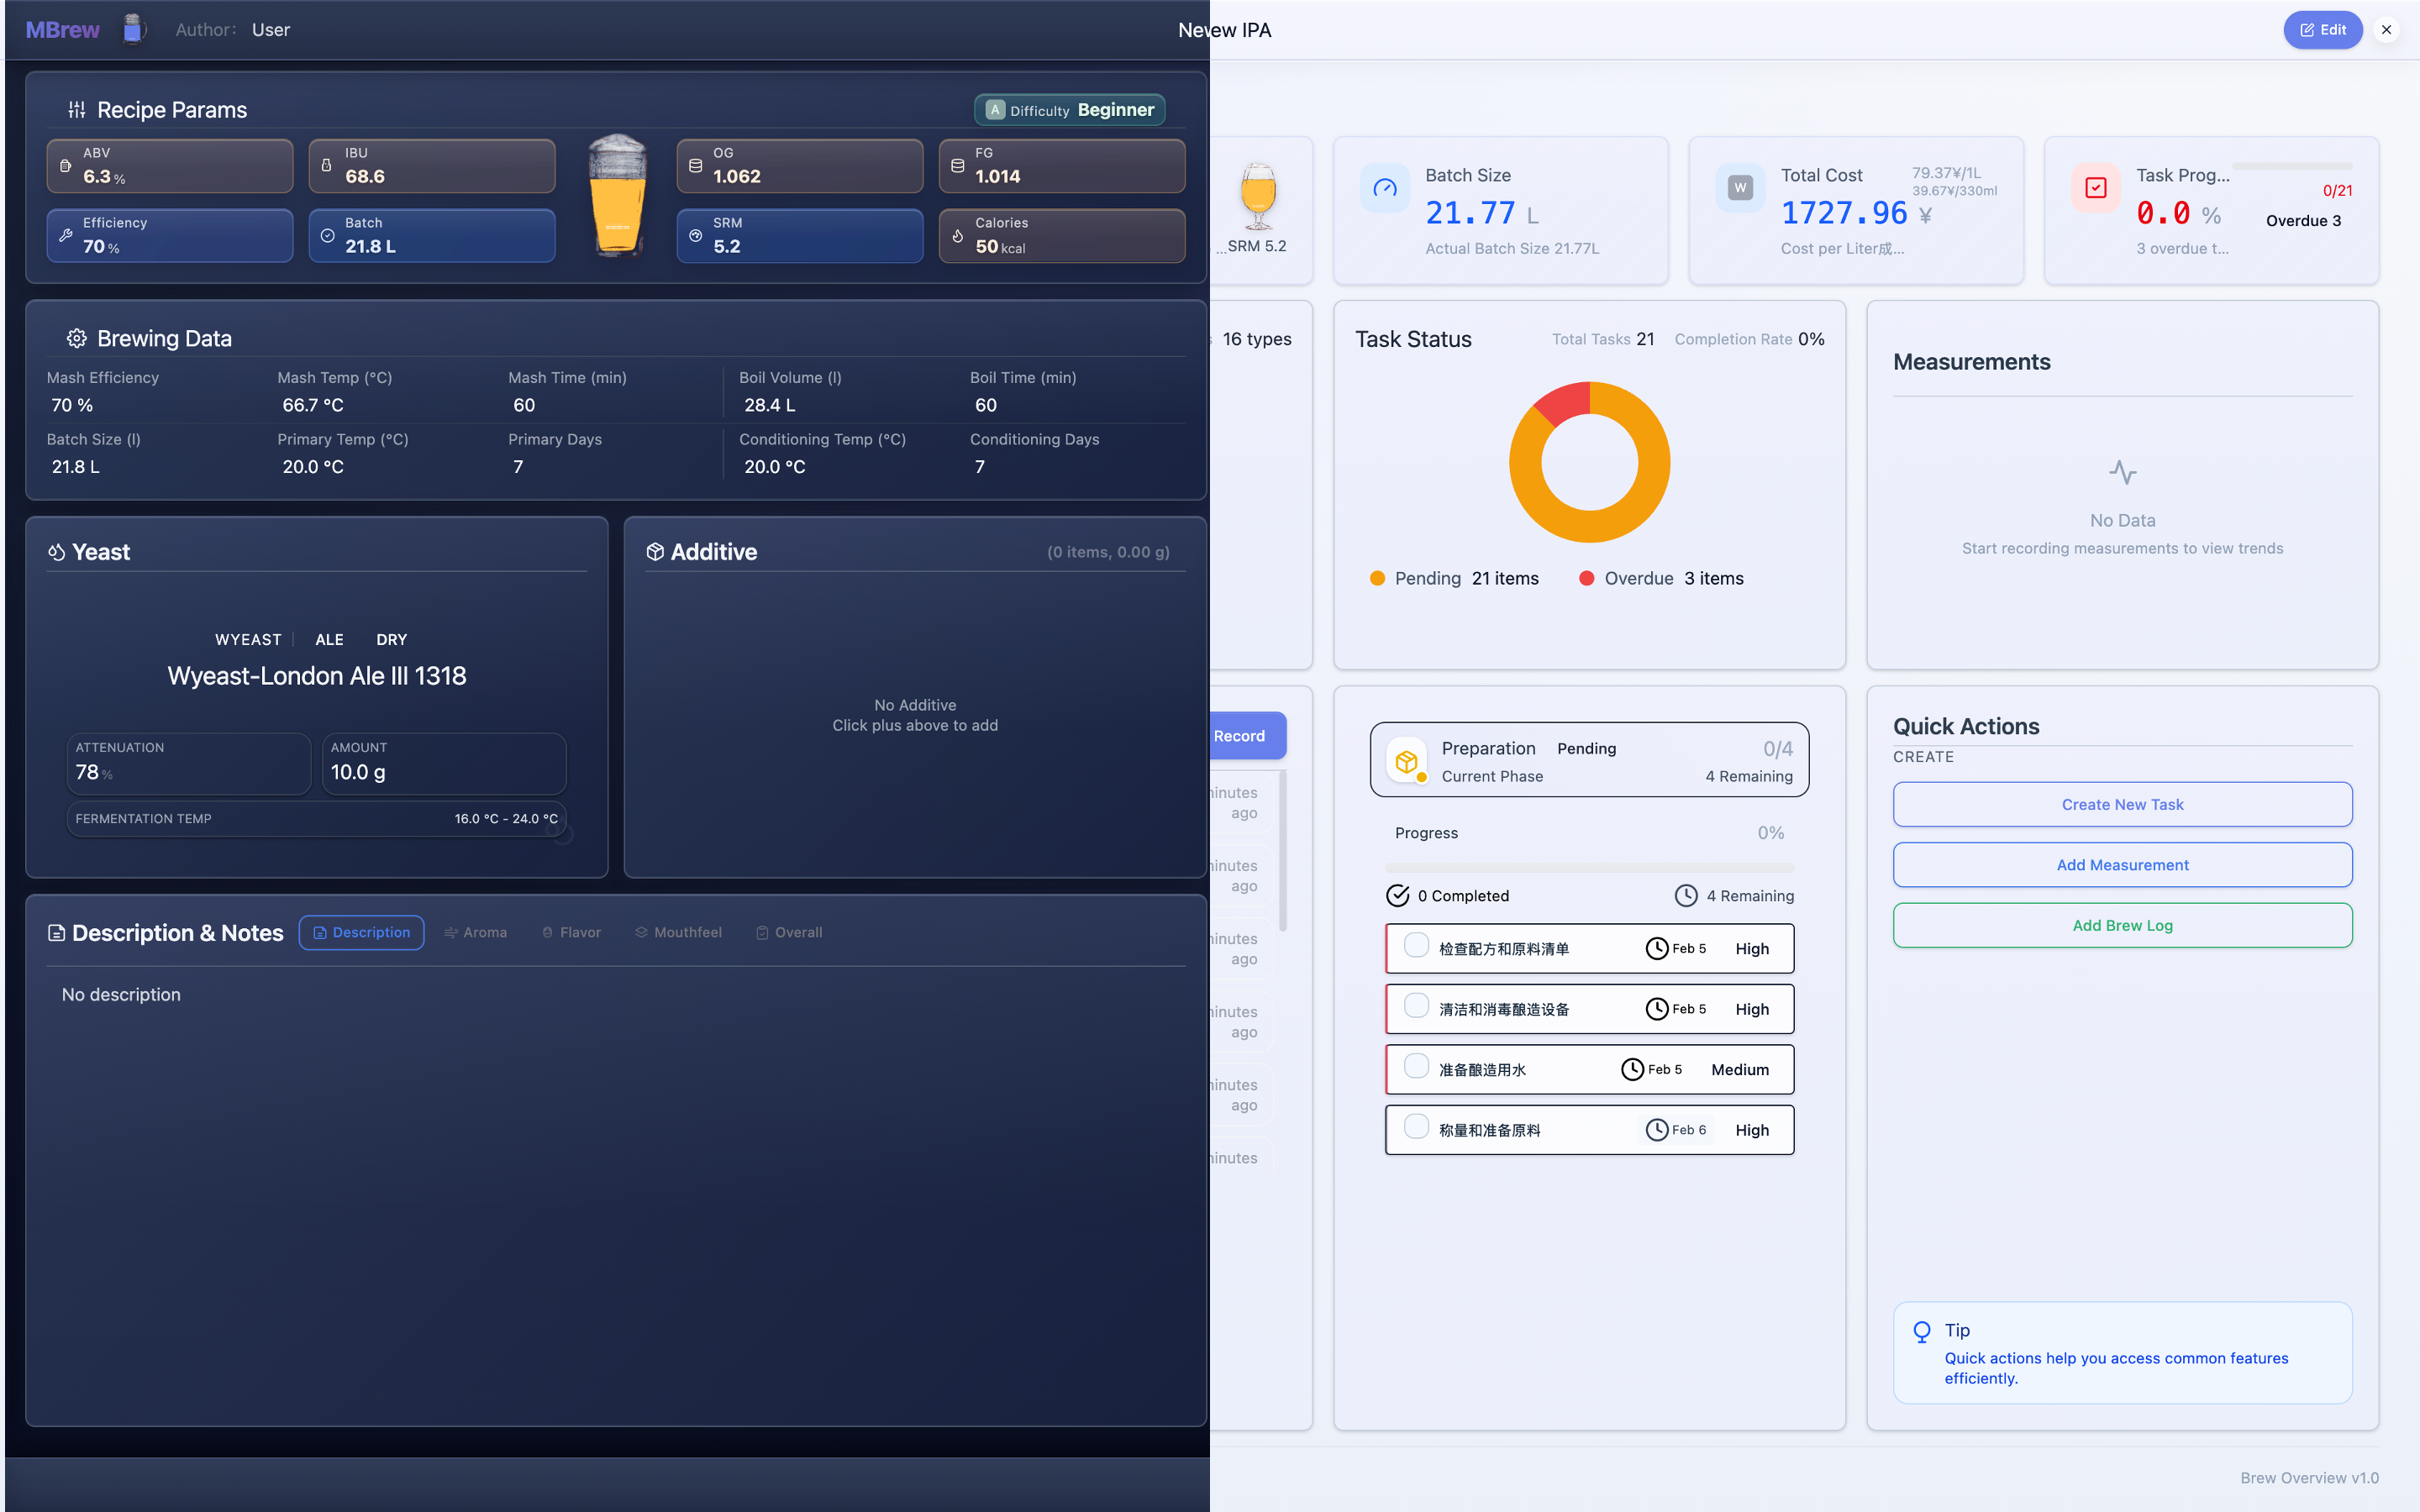Click the Preparation progress bar

[1588, 868]
